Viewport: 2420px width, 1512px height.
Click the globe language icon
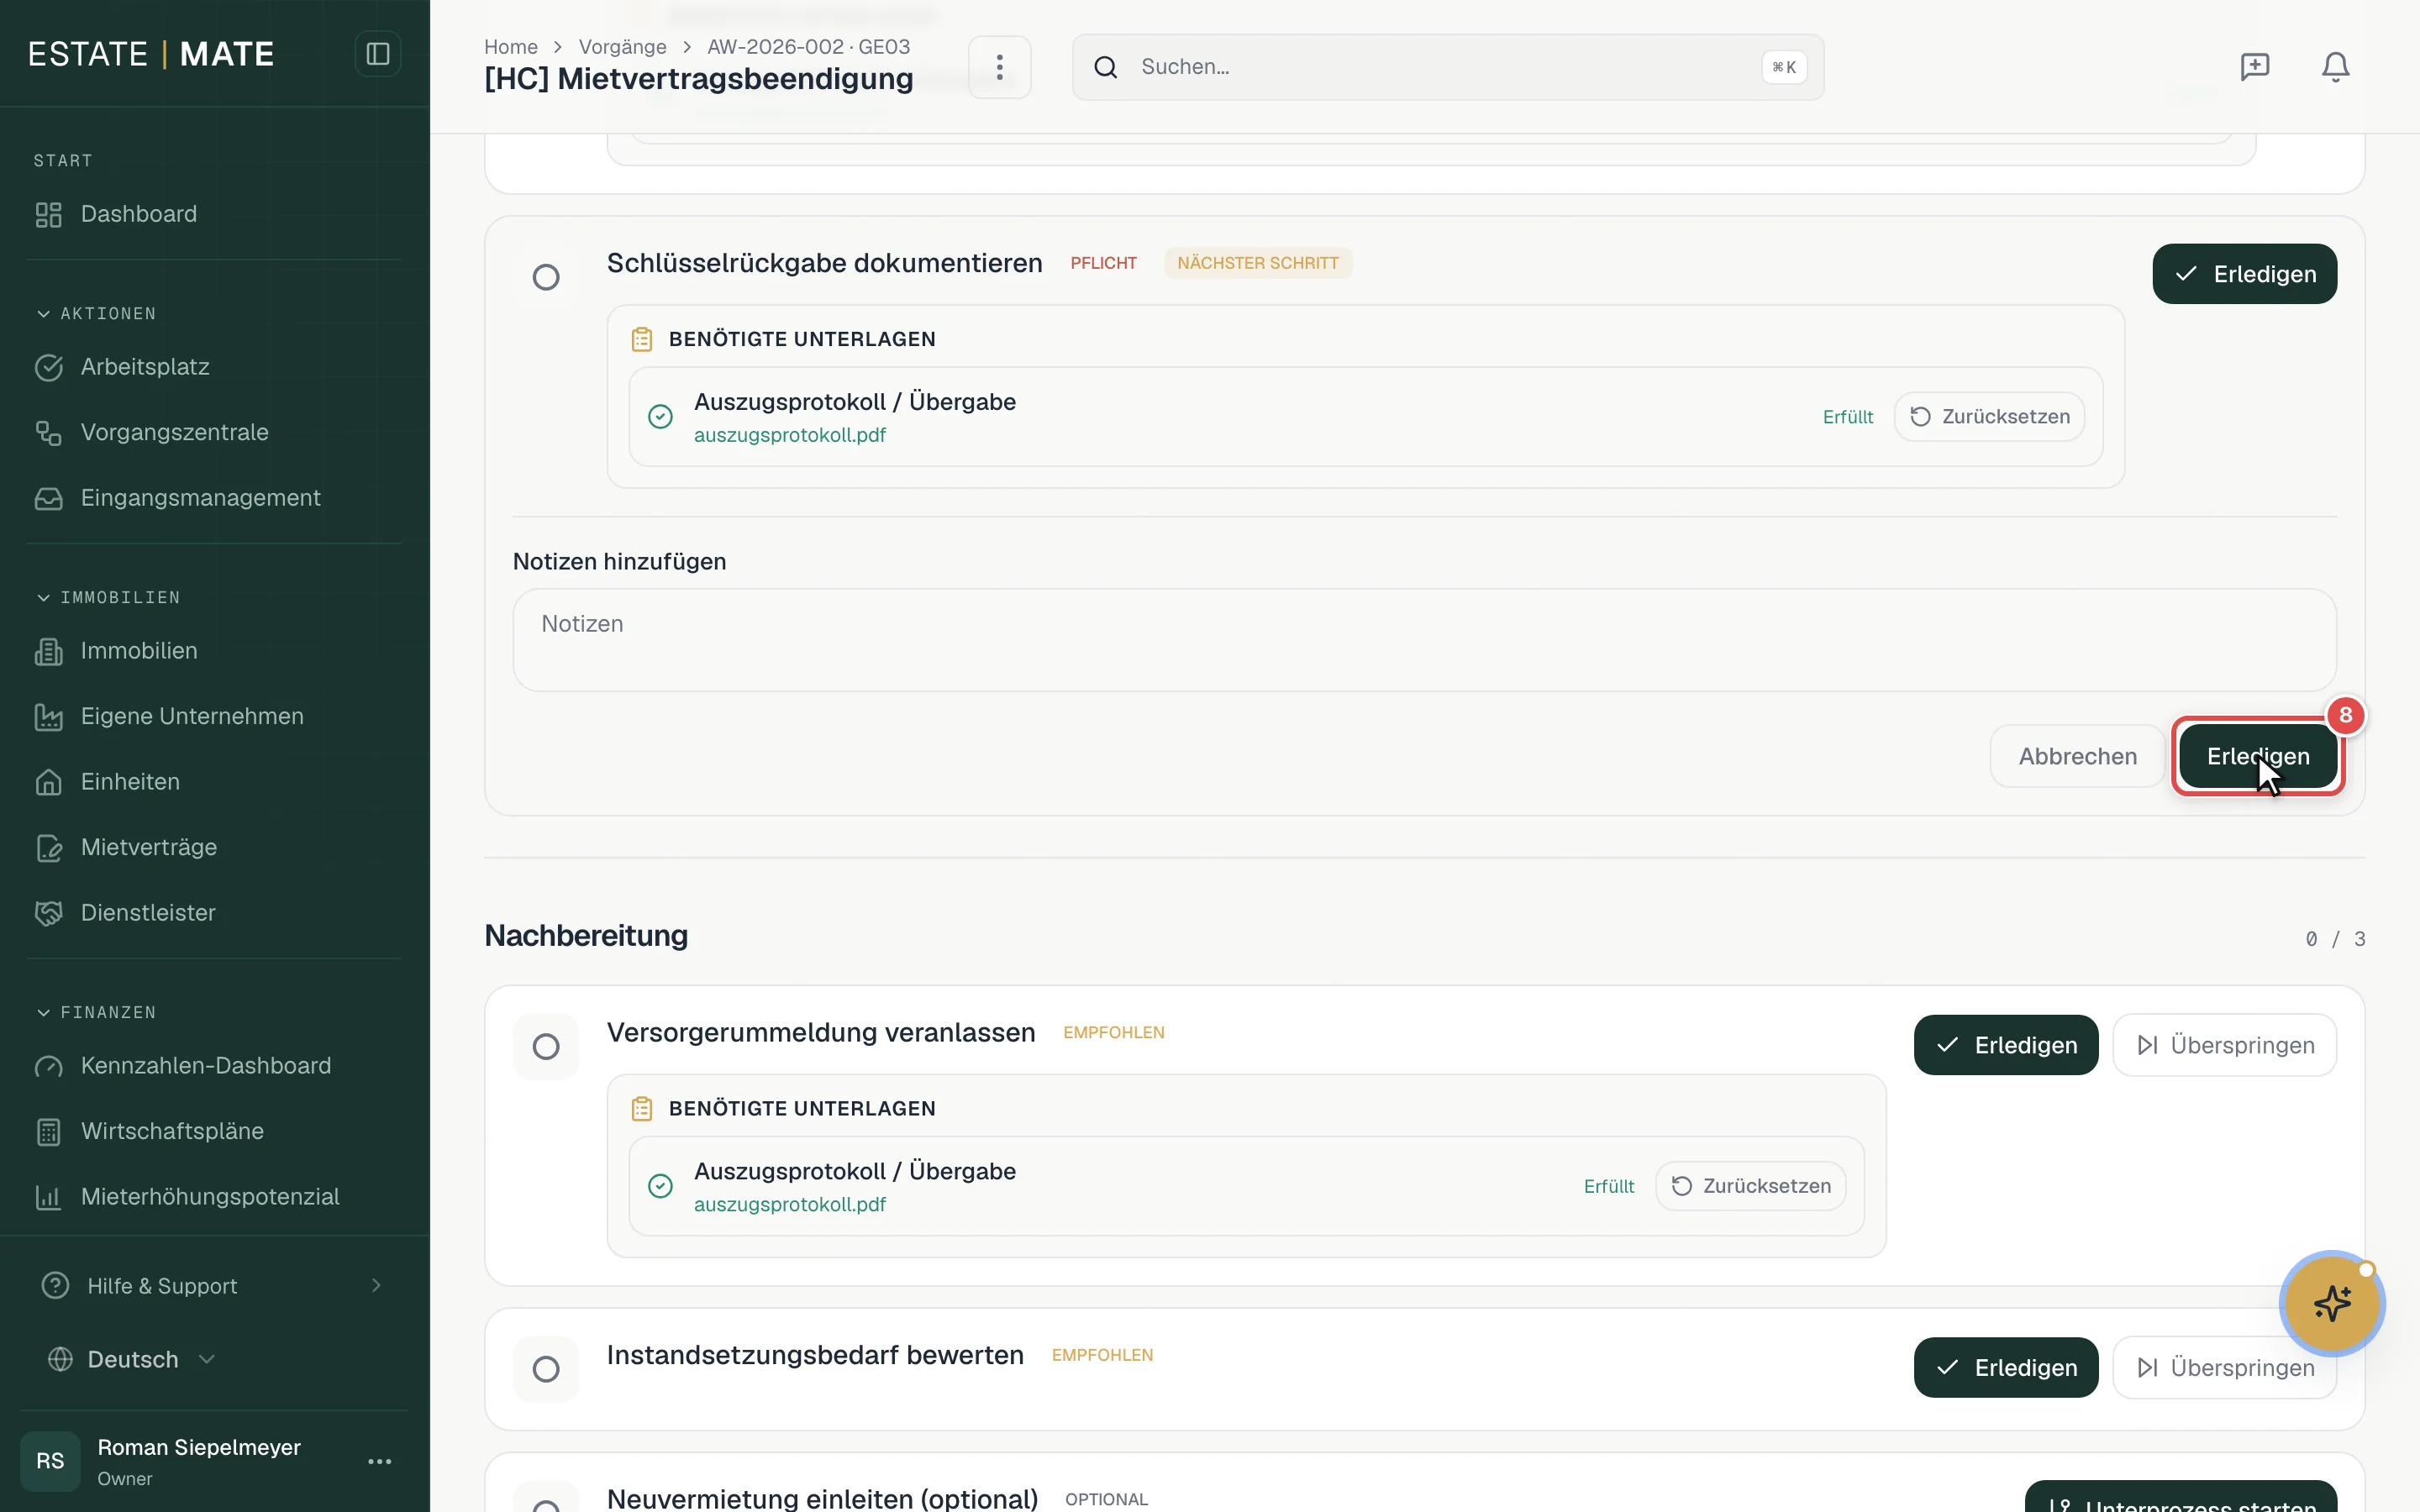pos(61,1359)
